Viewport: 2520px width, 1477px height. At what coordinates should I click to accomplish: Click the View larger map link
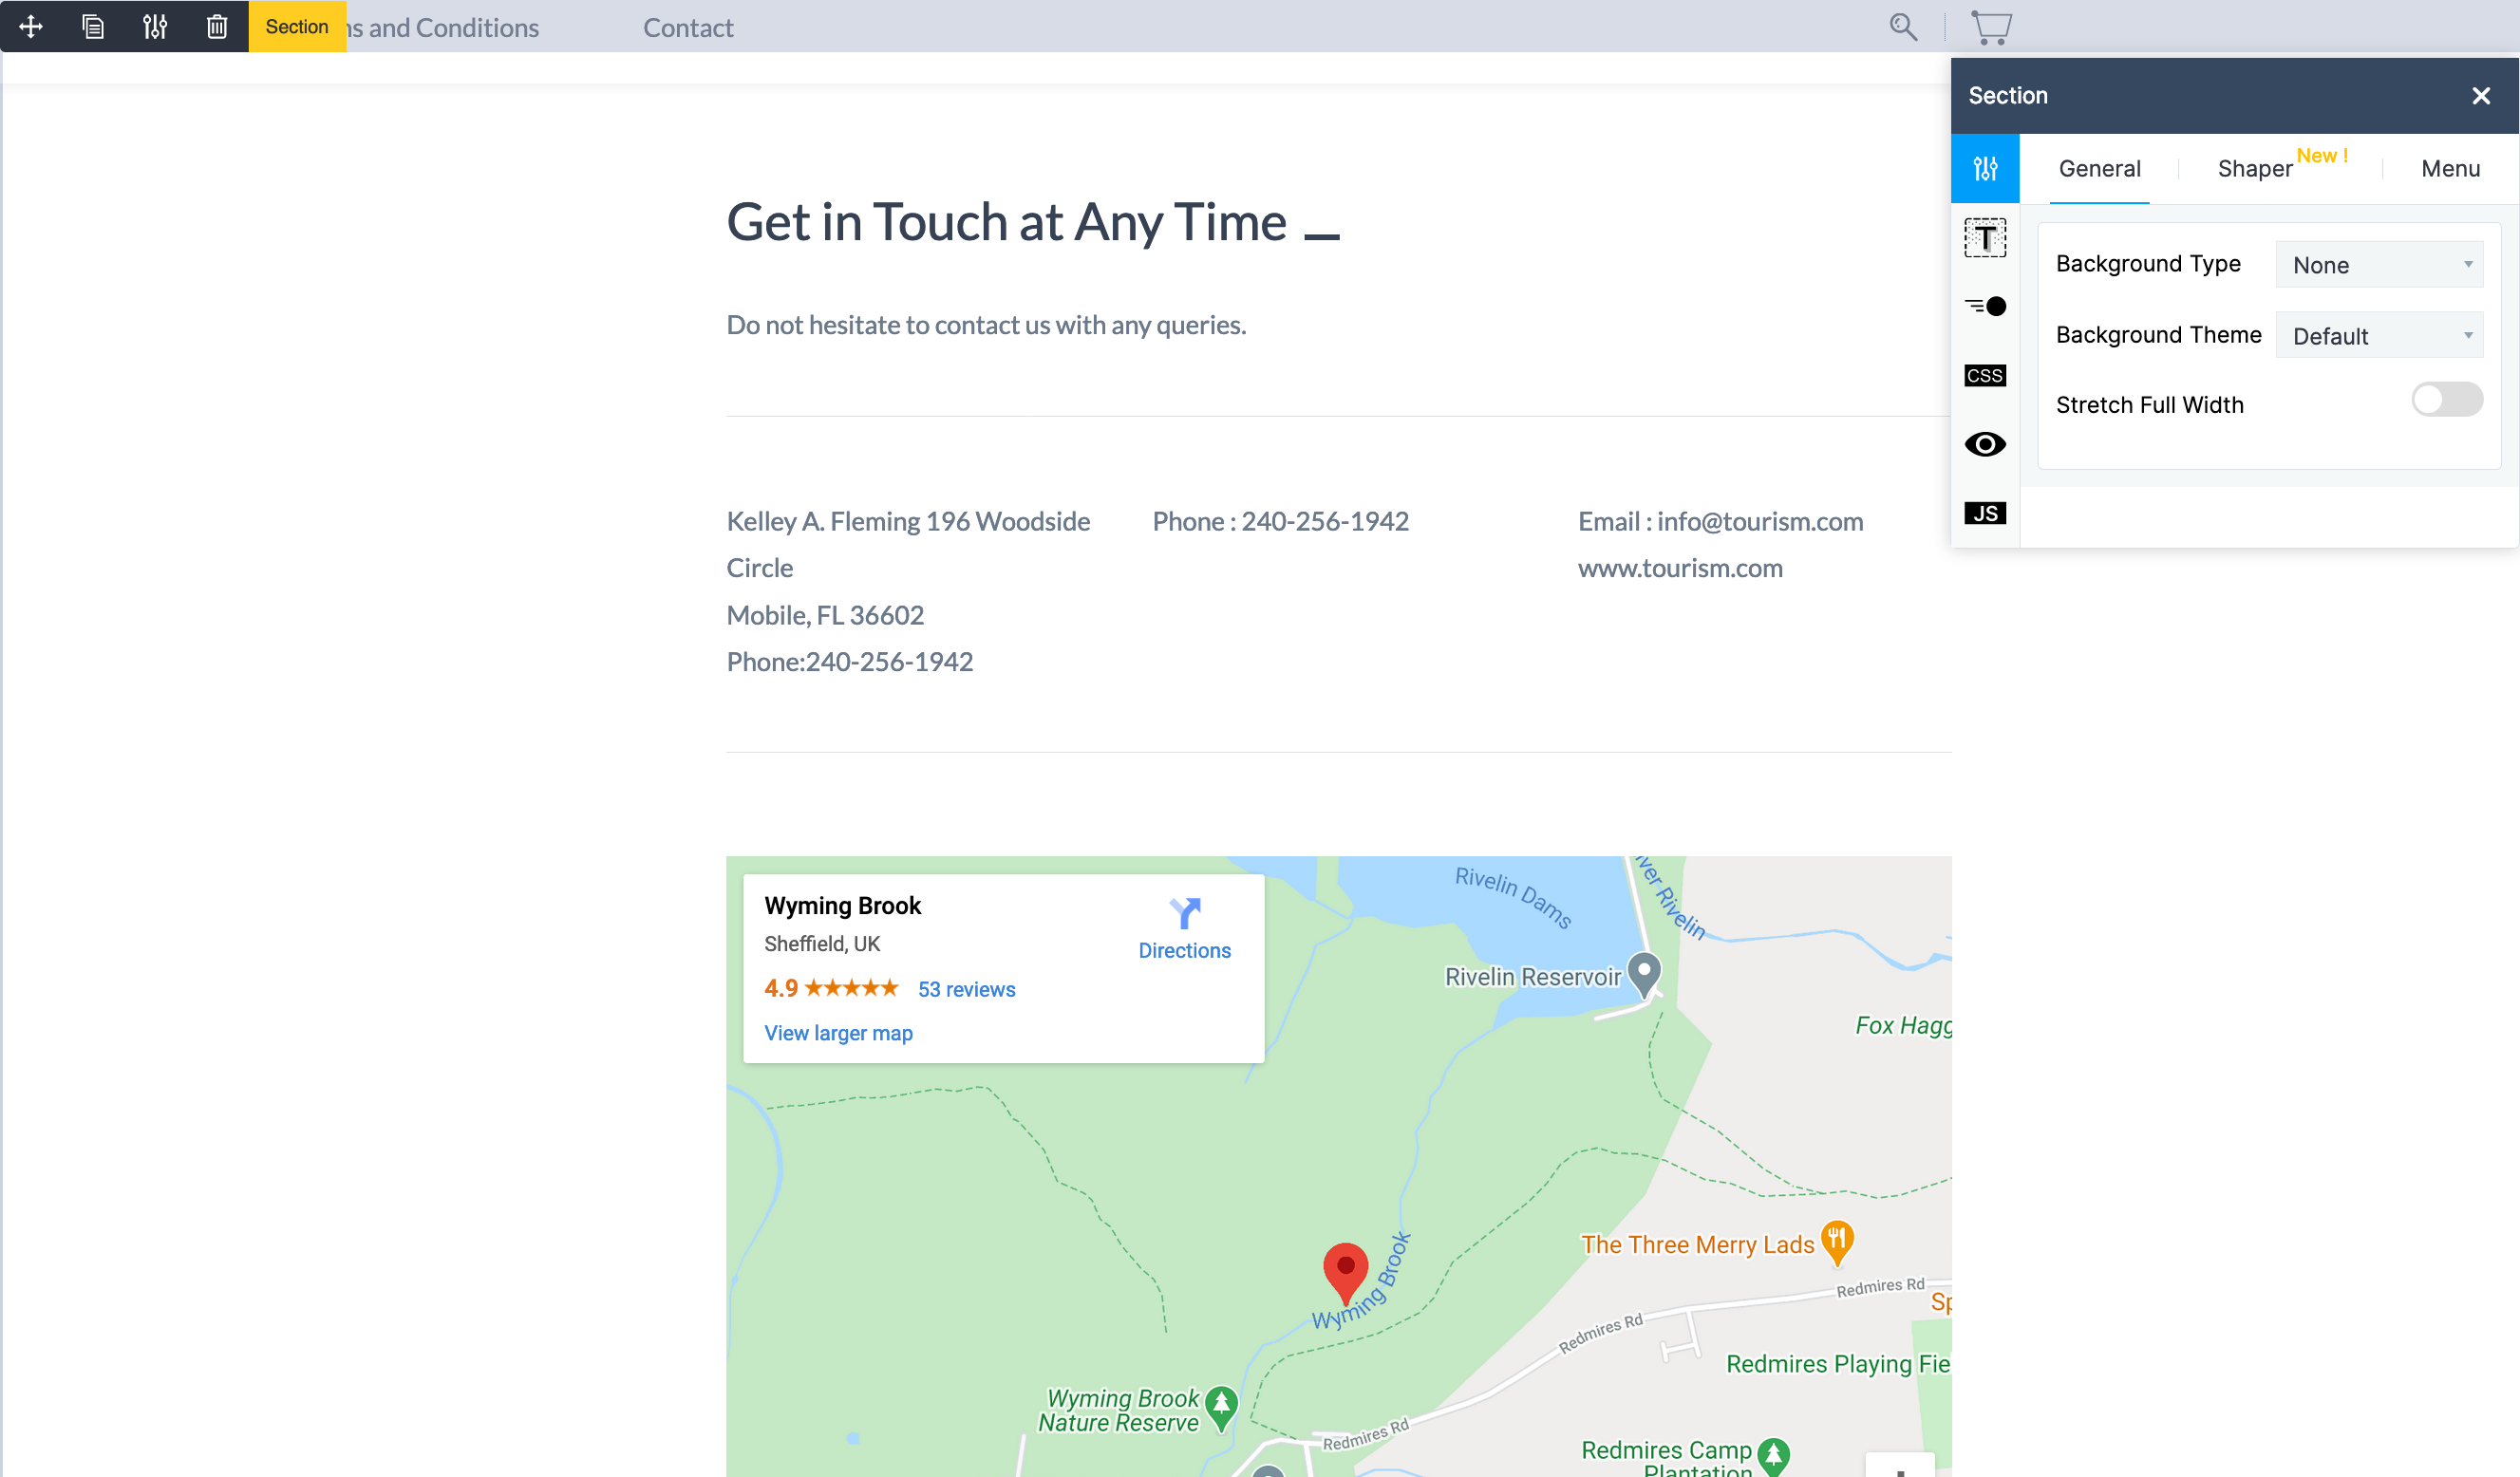(838, 1033)
